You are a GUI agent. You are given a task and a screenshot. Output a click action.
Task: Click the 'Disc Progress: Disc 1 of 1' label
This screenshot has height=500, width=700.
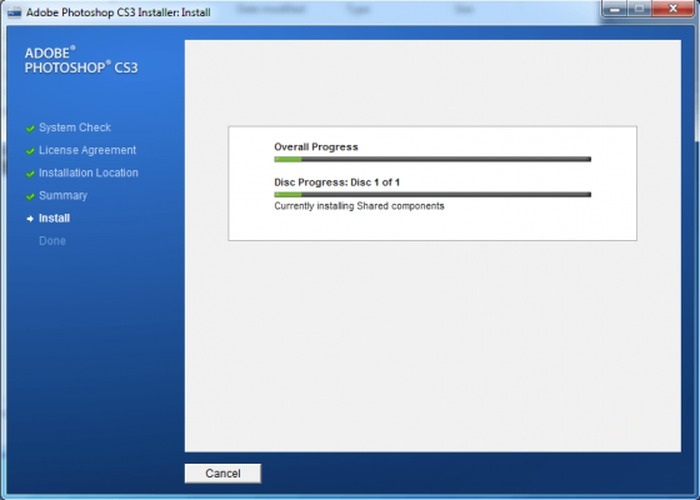[x=337, y=182]
